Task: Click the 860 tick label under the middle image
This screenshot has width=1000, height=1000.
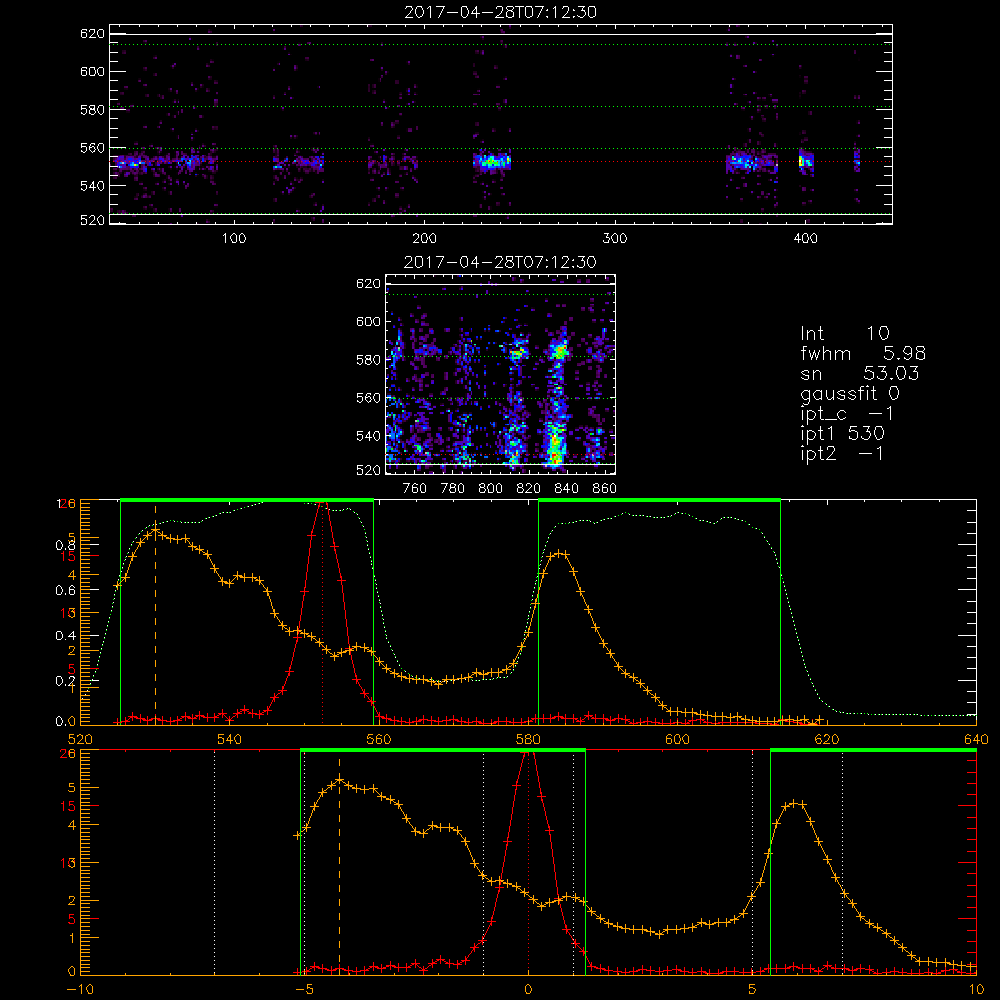Action: [x=605, y=489]
